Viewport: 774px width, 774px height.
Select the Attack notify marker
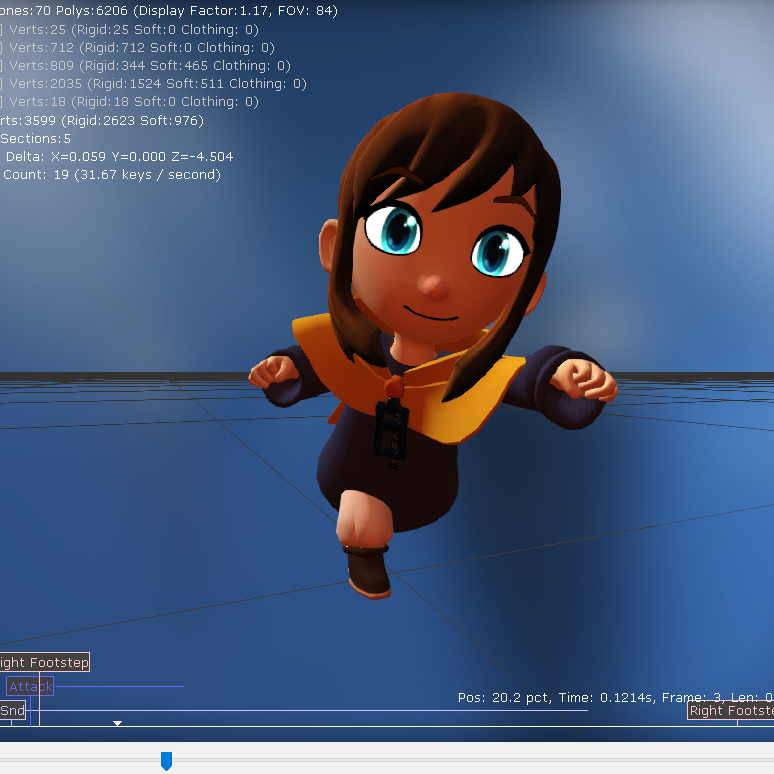coord(30,686)
